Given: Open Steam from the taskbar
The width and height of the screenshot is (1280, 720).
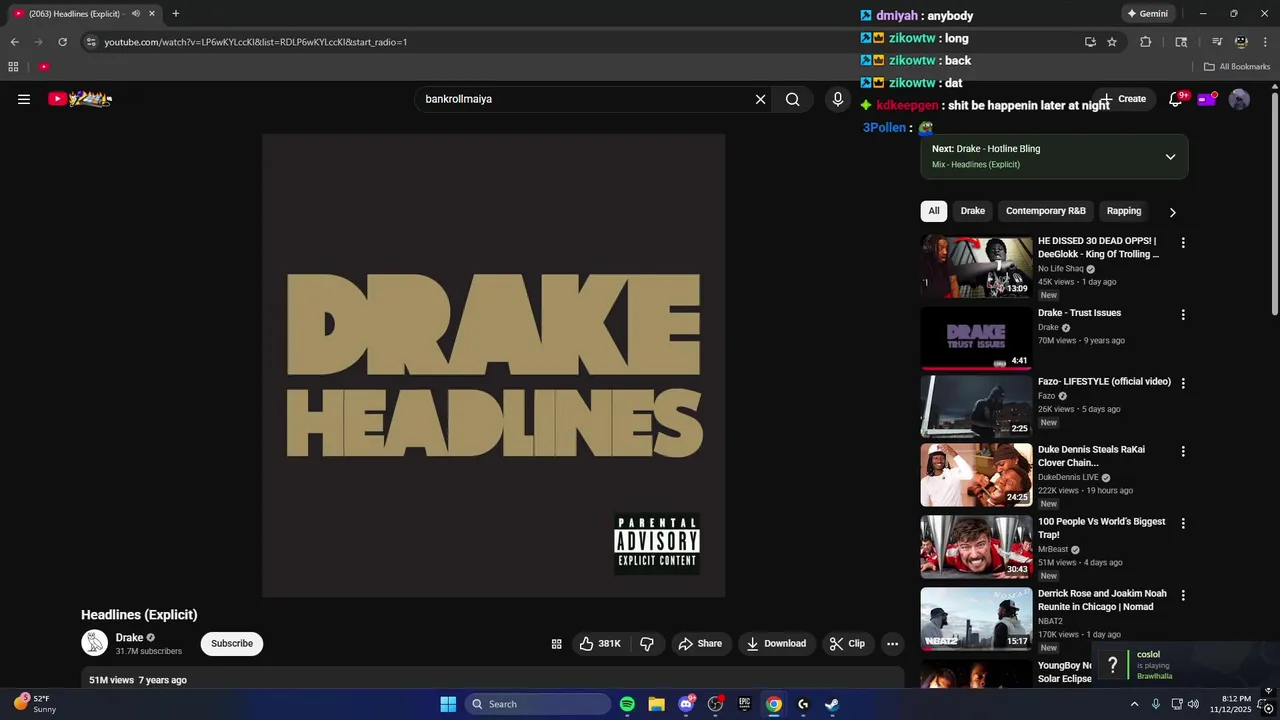Looking at the screenshot, I should click(x=832, y=704).
